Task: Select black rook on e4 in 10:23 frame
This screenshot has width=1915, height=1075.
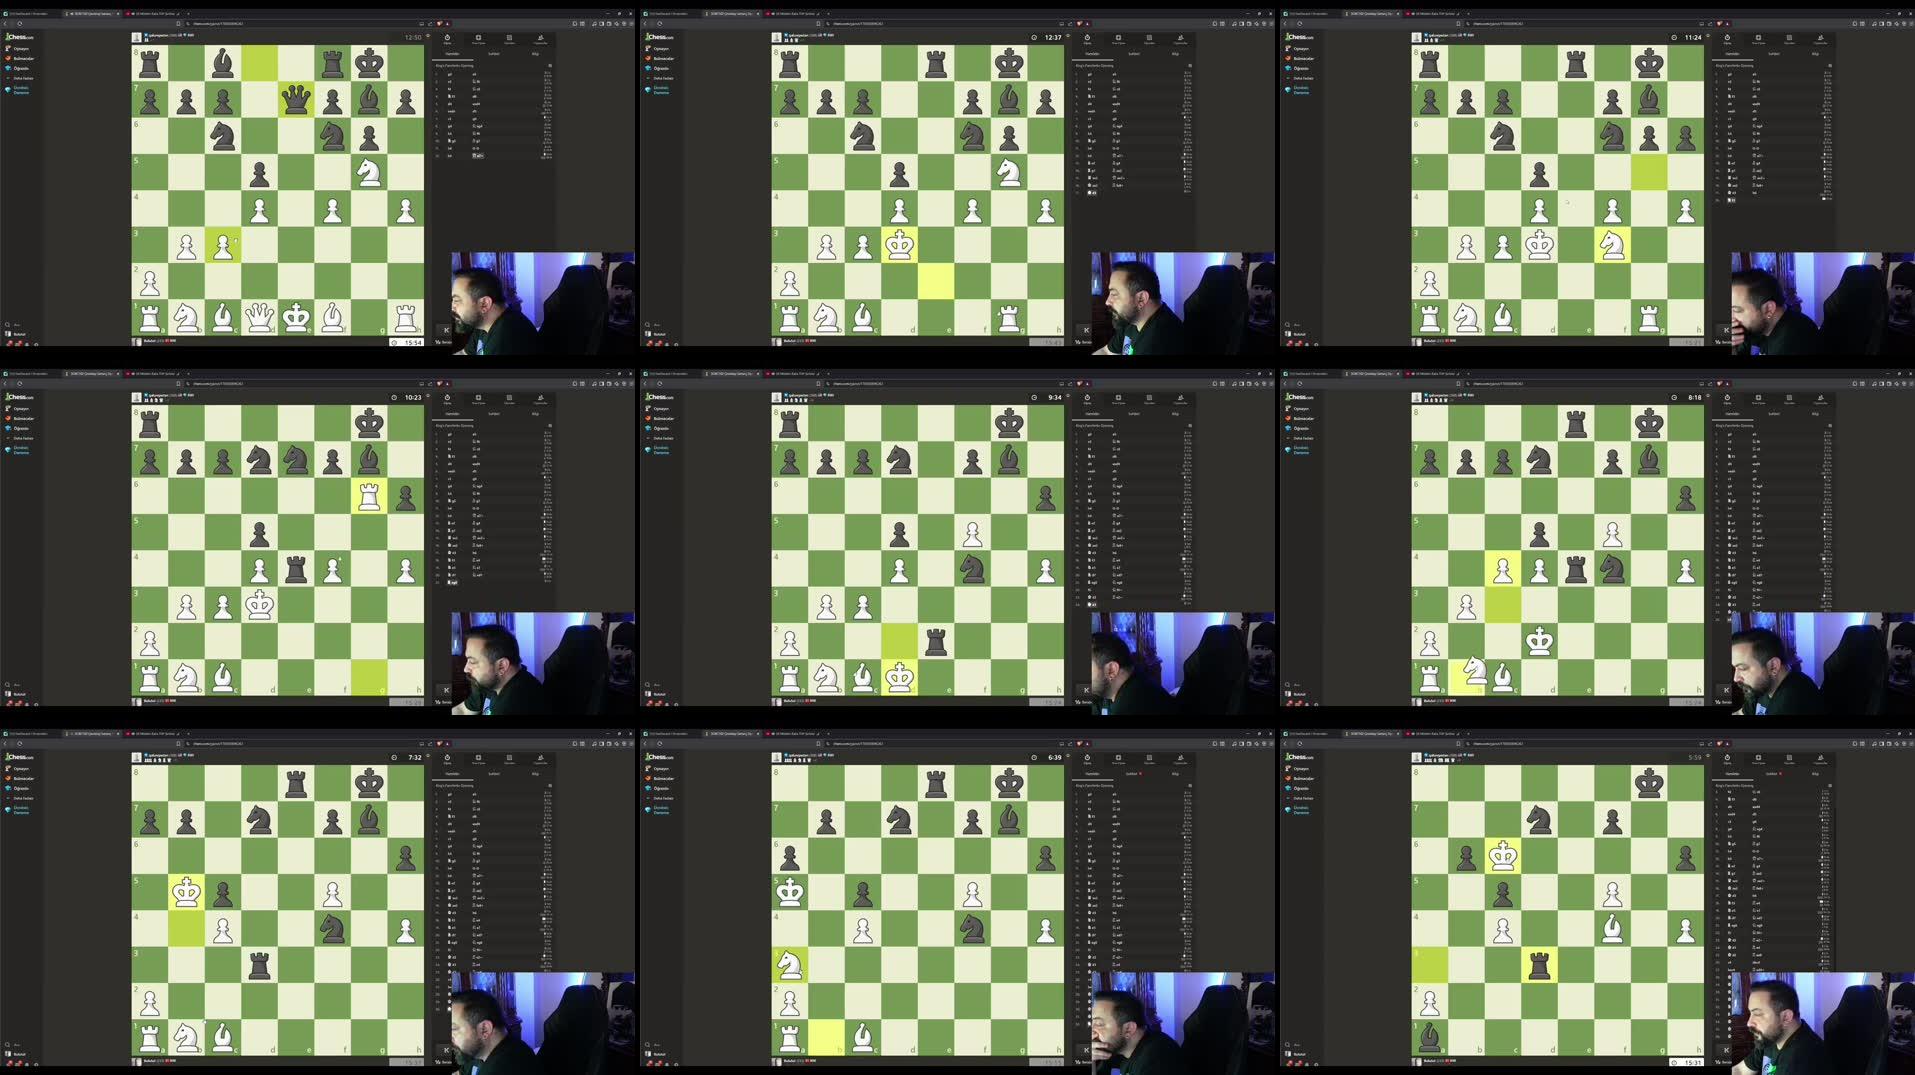Action: (x=296, y=569)
